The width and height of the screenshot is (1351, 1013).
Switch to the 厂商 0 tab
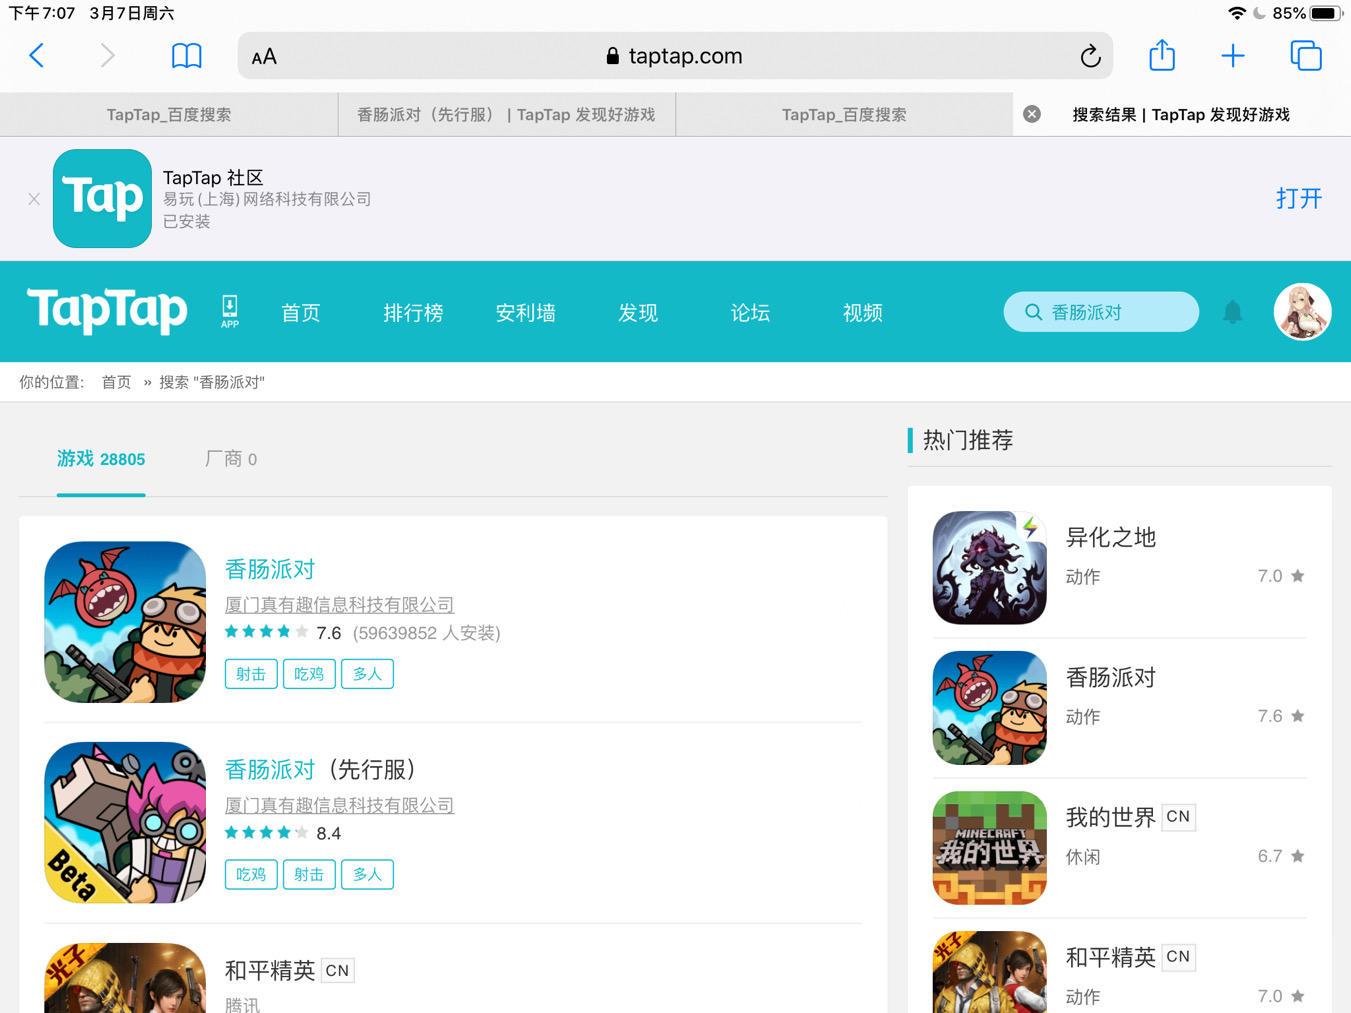point(231,459)
